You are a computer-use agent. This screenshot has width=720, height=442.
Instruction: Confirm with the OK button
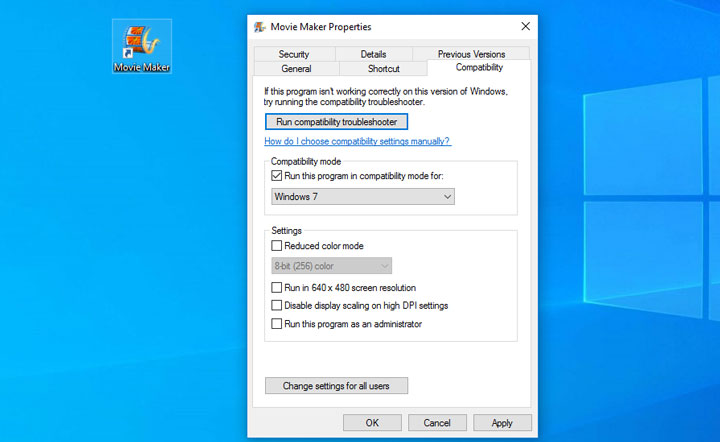(372, 423)
